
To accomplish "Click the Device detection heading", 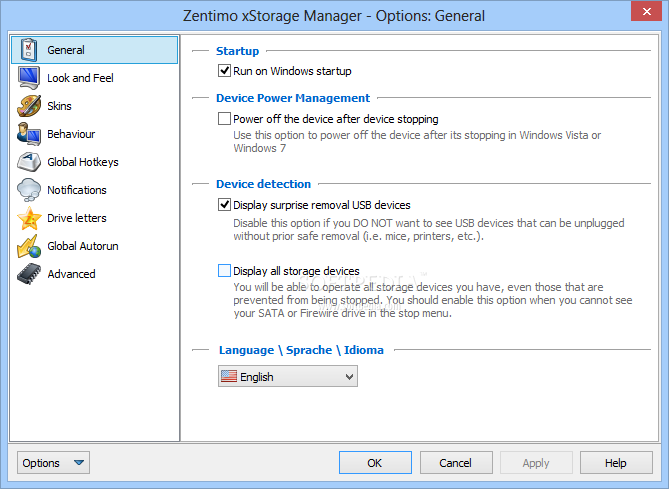I will [263, 184].
